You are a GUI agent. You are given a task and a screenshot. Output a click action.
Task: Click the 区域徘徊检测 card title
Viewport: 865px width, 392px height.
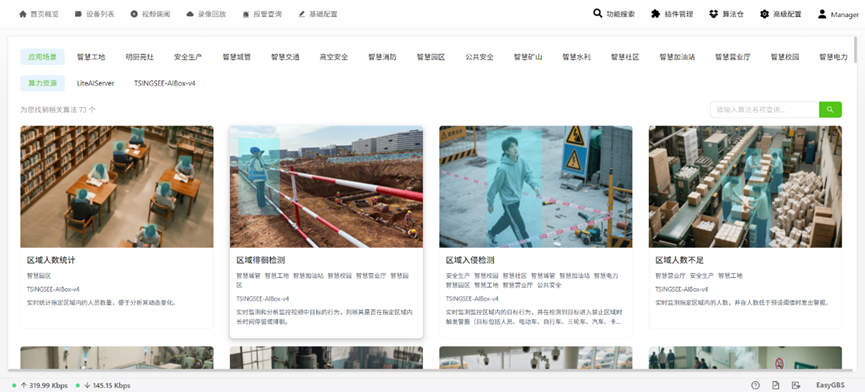pos(260,260)
